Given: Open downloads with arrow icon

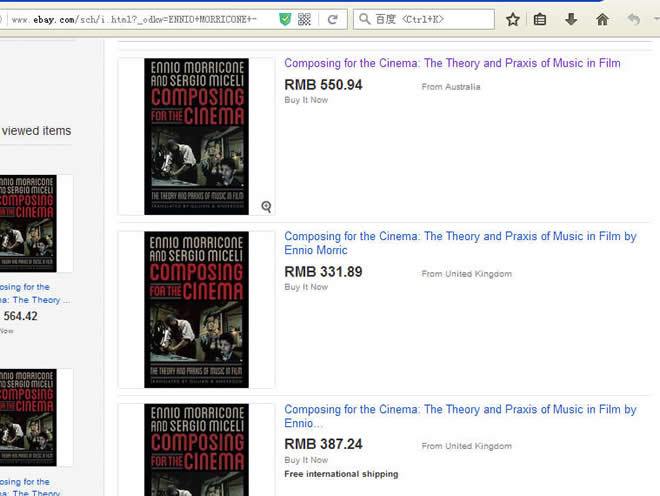Looking at the screenshot, I should [571, 19].
